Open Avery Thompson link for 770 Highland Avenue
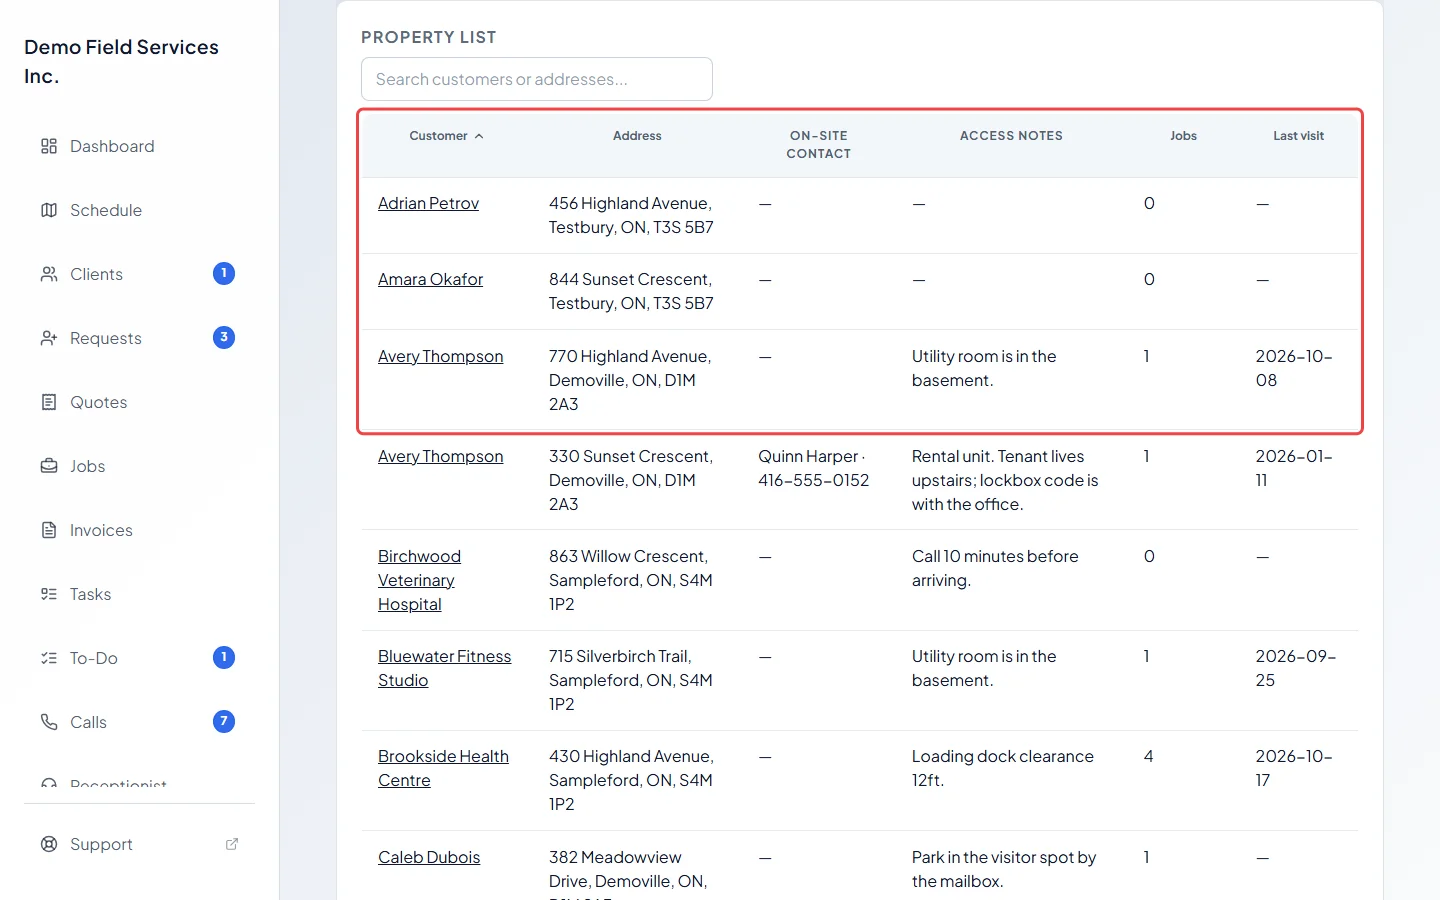The image size is (1440, 900). click(440, 356)
